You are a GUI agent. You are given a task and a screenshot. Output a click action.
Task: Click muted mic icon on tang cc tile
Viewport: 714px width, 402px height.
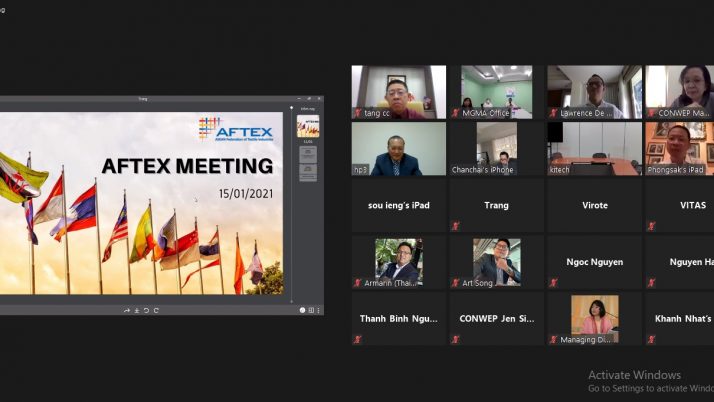click(x=358, y=113)
